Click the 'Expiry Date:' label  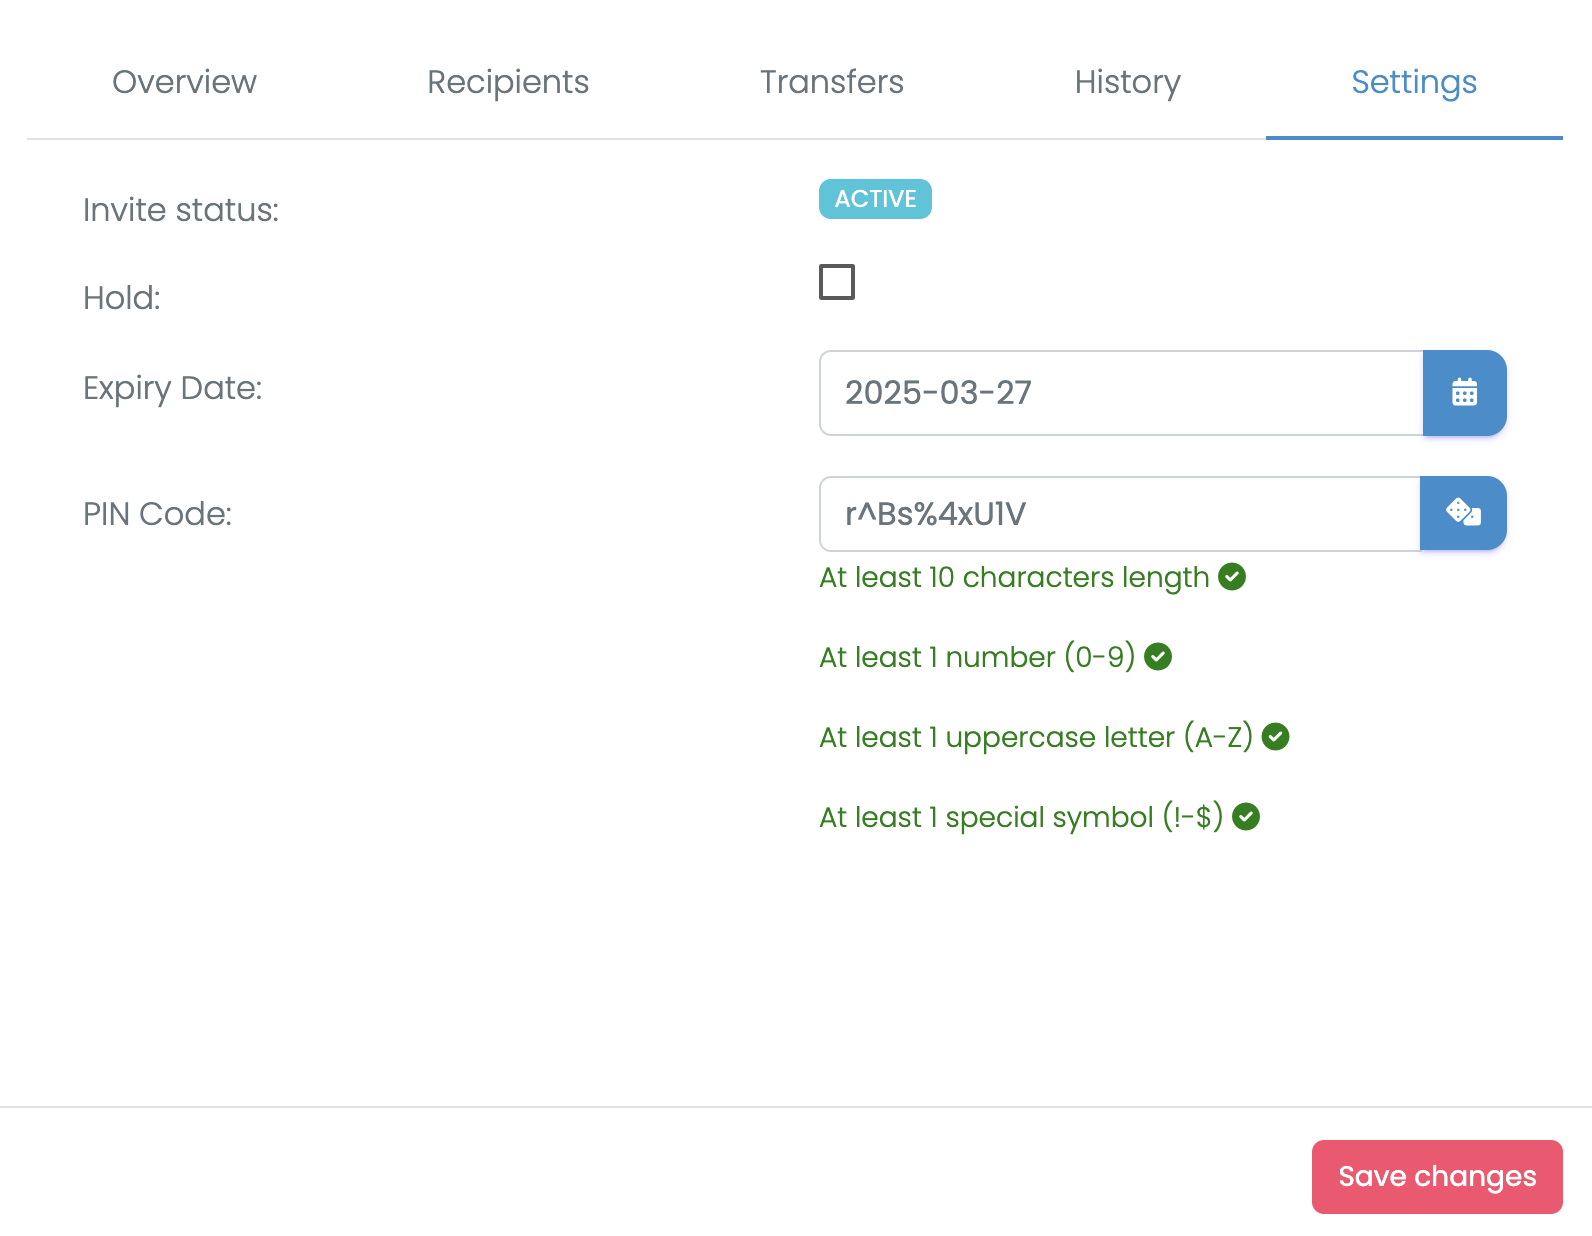coord(172,388)
